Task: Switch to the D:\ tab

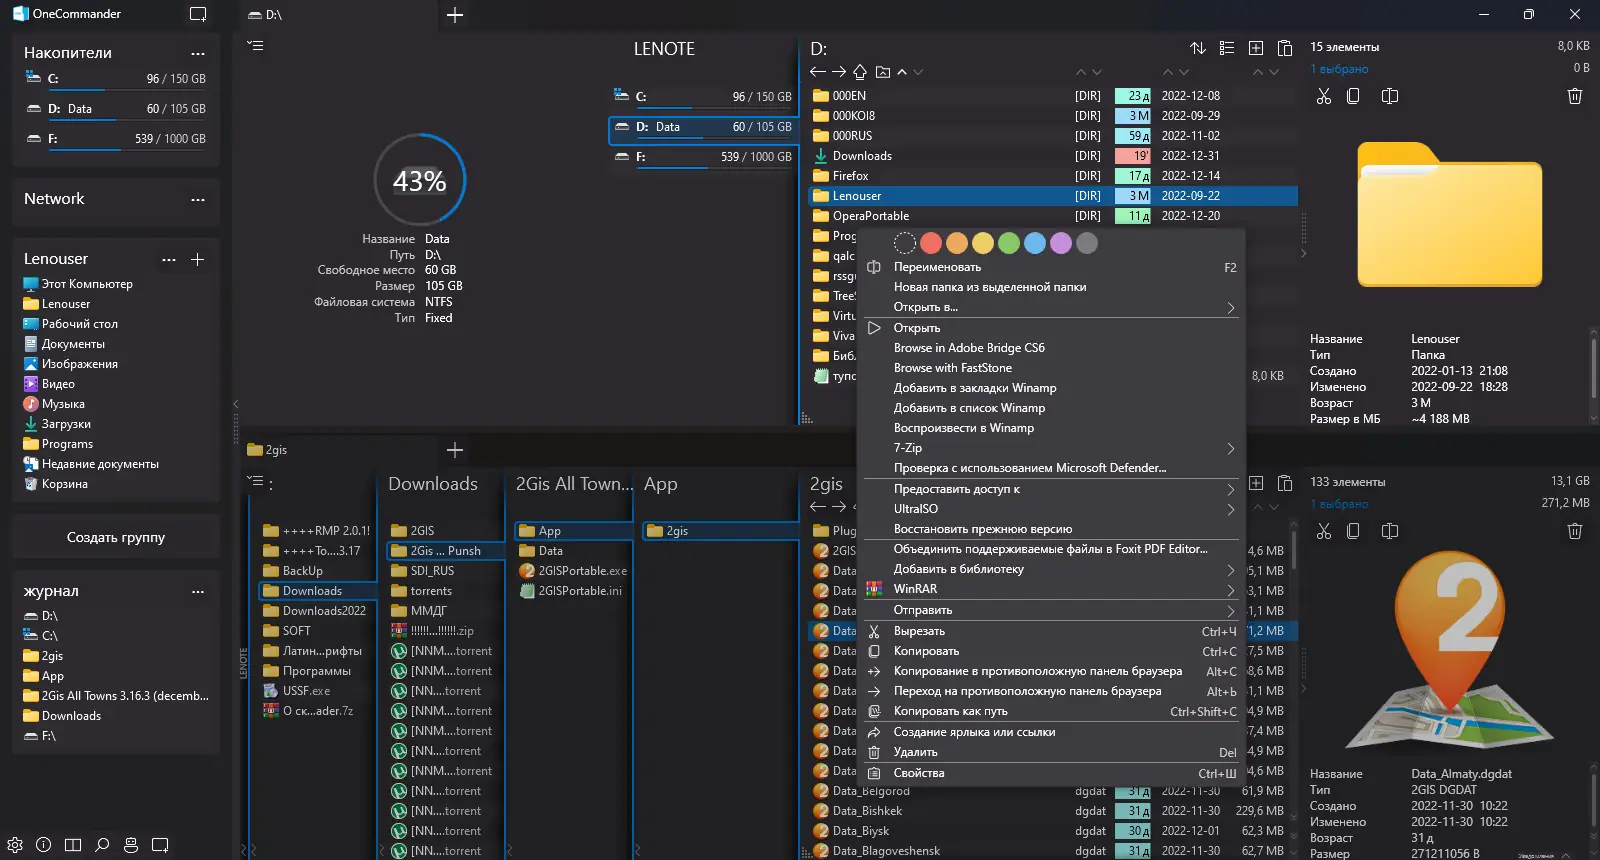Action: pos(338,15)
